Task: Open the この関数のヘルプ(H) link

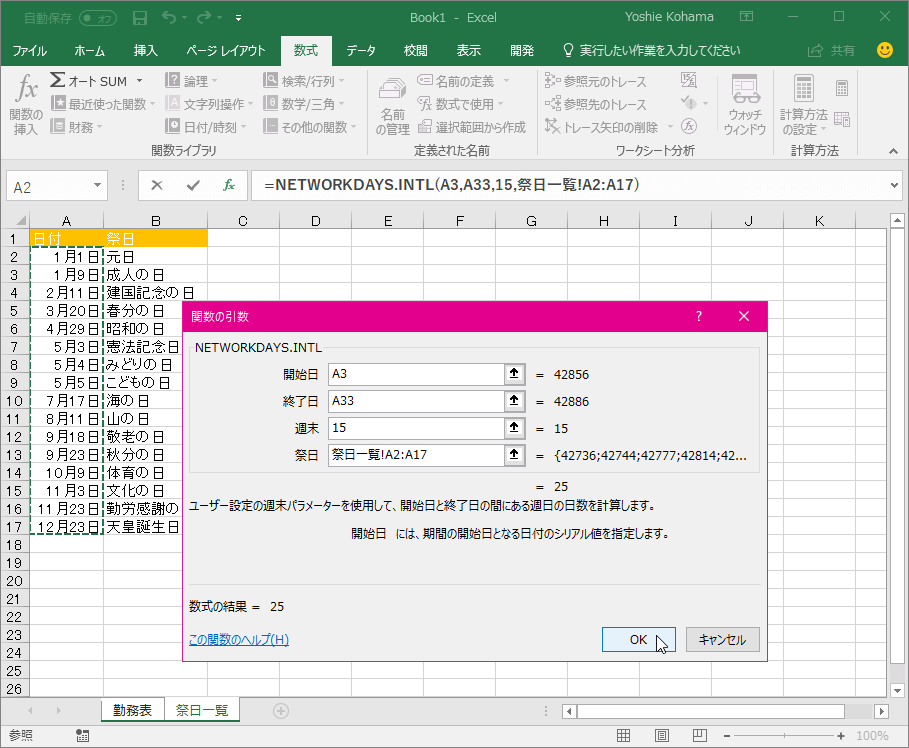Action: click(239, 640)
